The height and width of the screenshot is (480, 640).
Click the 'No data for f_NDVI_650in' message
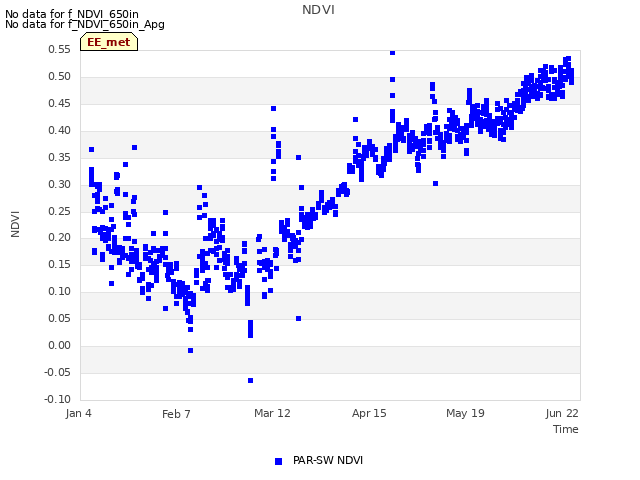(72, 14)
